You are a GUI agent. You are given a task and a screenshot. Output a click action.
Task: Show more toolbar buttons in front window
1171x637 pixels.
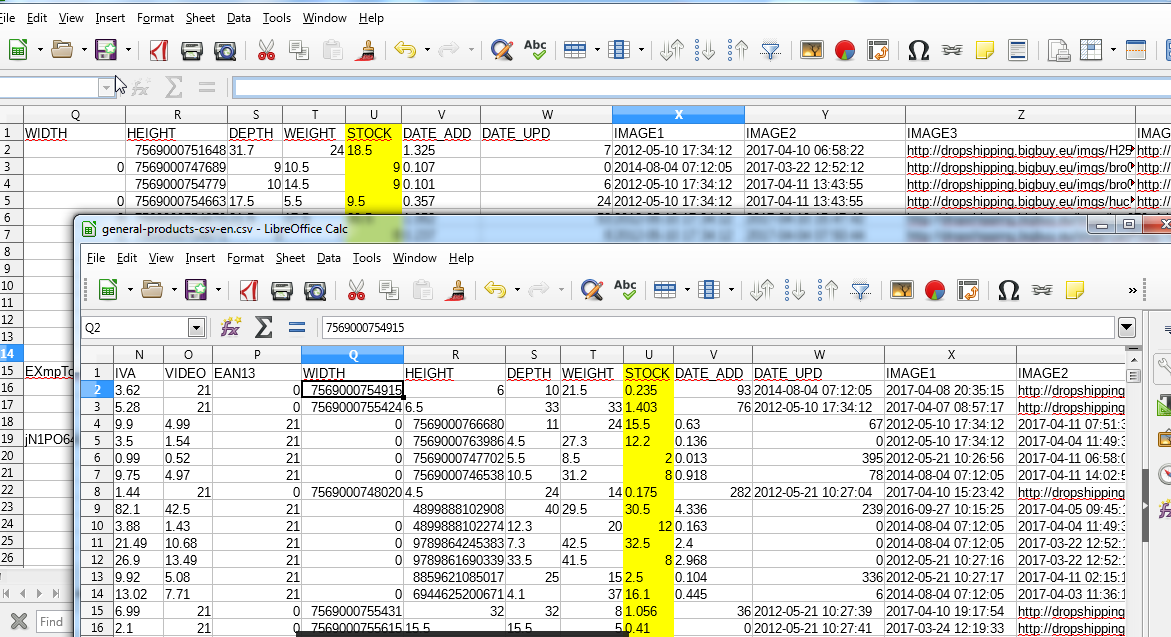pyautogui.click(x=1132, y=290)
